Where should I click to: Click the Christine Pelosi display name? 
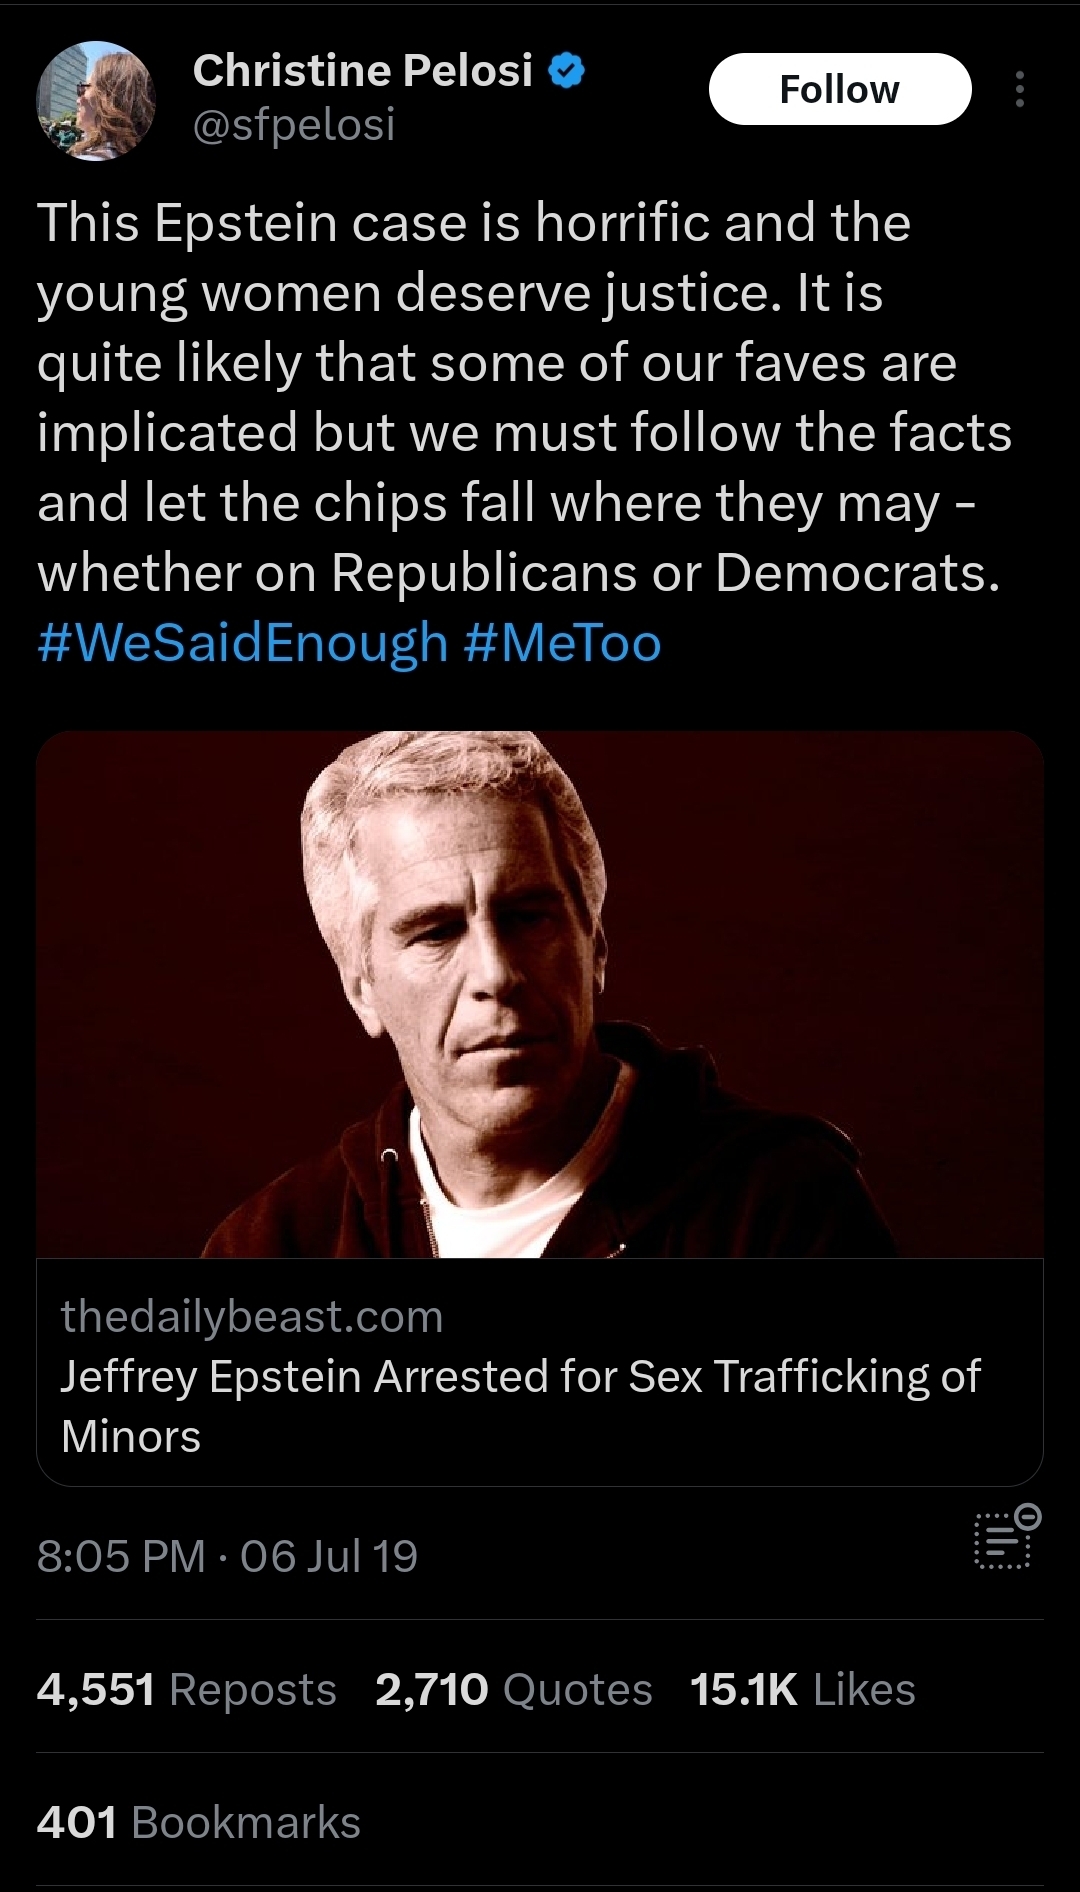tap(362, 71)
